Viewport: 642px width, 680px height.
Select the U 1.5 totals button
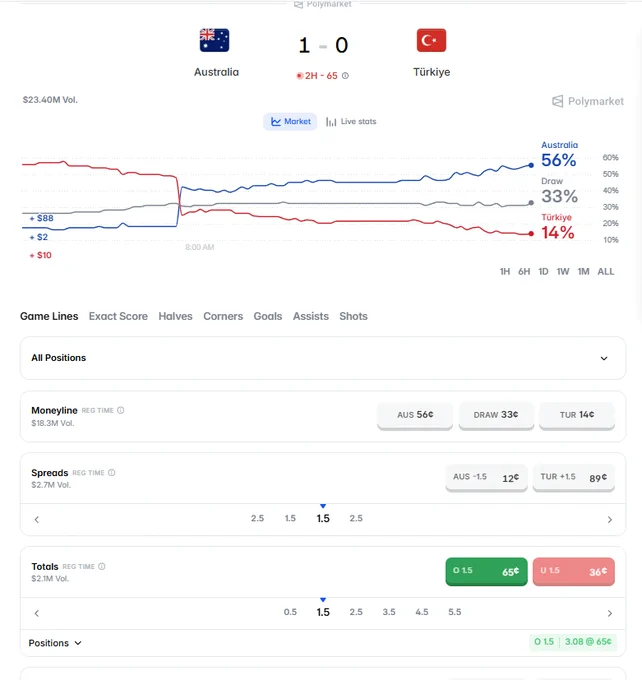click(x=573, y=571)
